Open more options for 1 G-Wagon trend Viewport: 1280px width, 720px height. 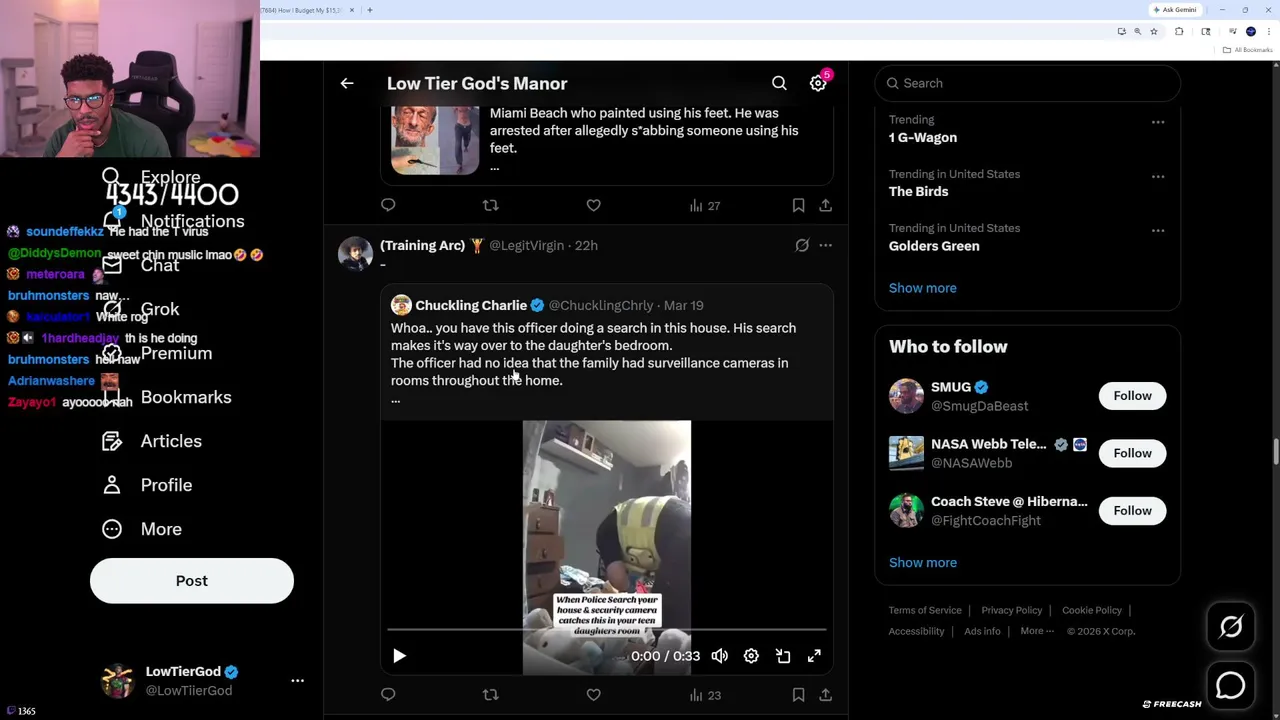click(x=1158, y=122)
